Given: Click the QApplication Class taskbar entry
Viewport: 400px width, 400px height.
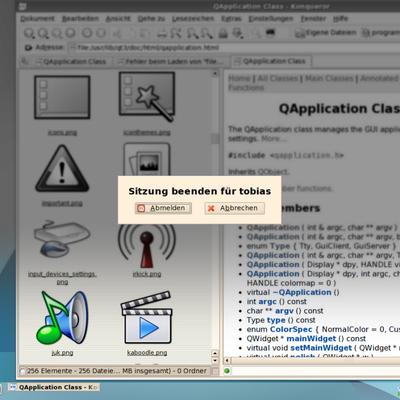Looking at the screenshot, I should [x=54, y=387].
